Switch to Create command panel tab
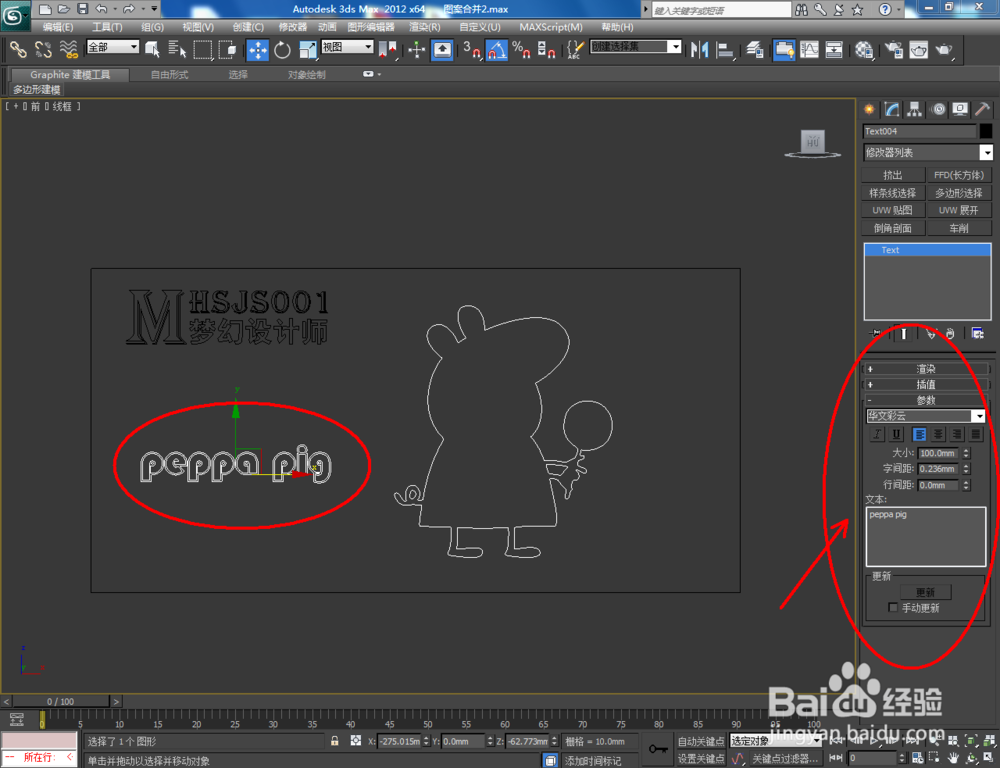The width and height of the screenshot is (1000, 768). pos(869,110)
